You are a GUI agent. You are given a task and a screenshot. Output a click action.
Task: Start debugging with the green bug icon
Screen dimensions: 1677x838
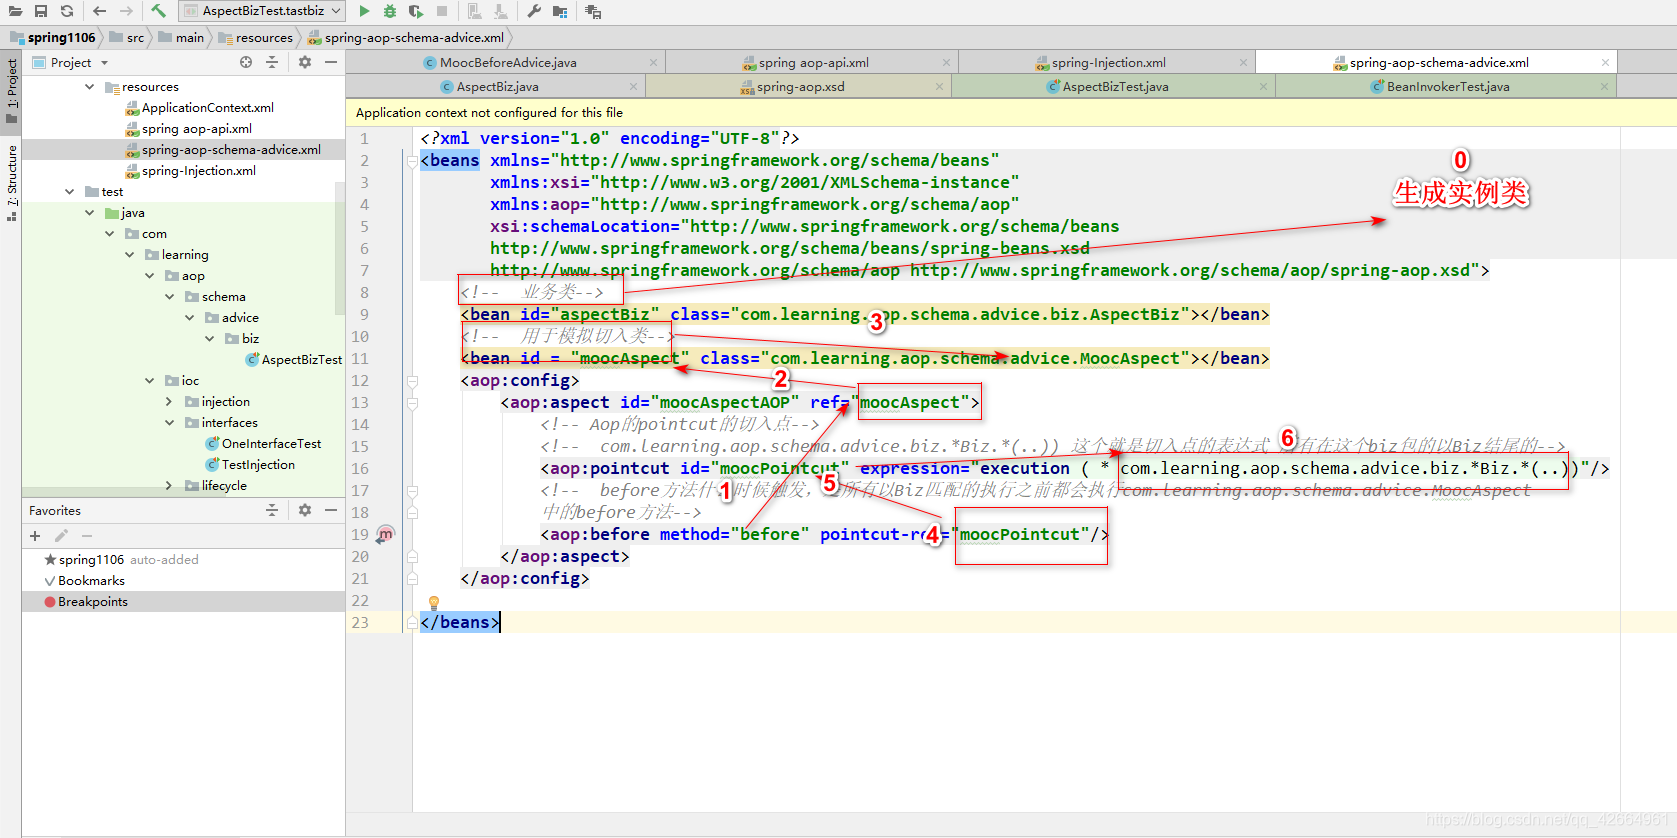[x=390, y=11]
